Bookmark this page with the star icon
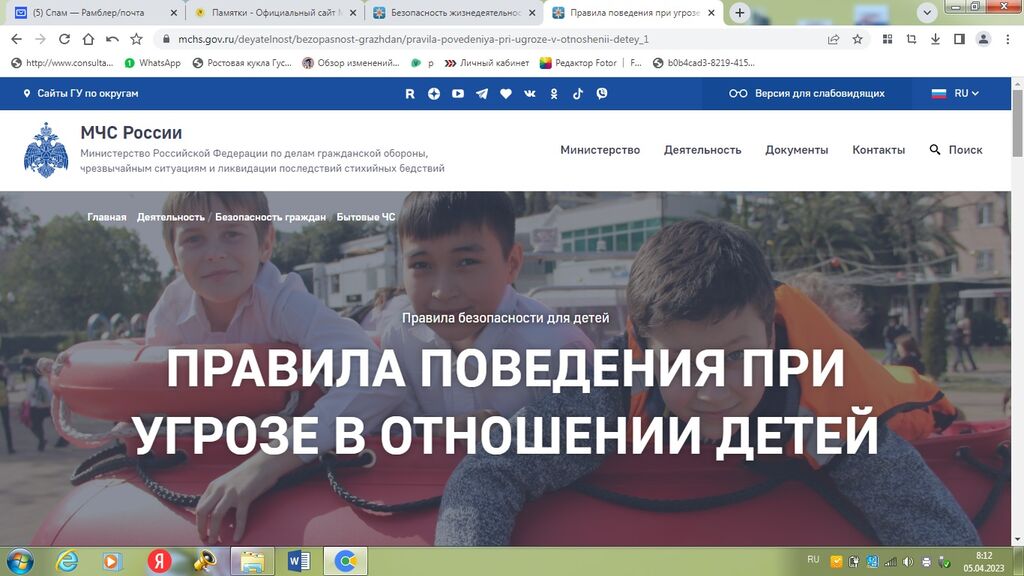 pos(858,39)
